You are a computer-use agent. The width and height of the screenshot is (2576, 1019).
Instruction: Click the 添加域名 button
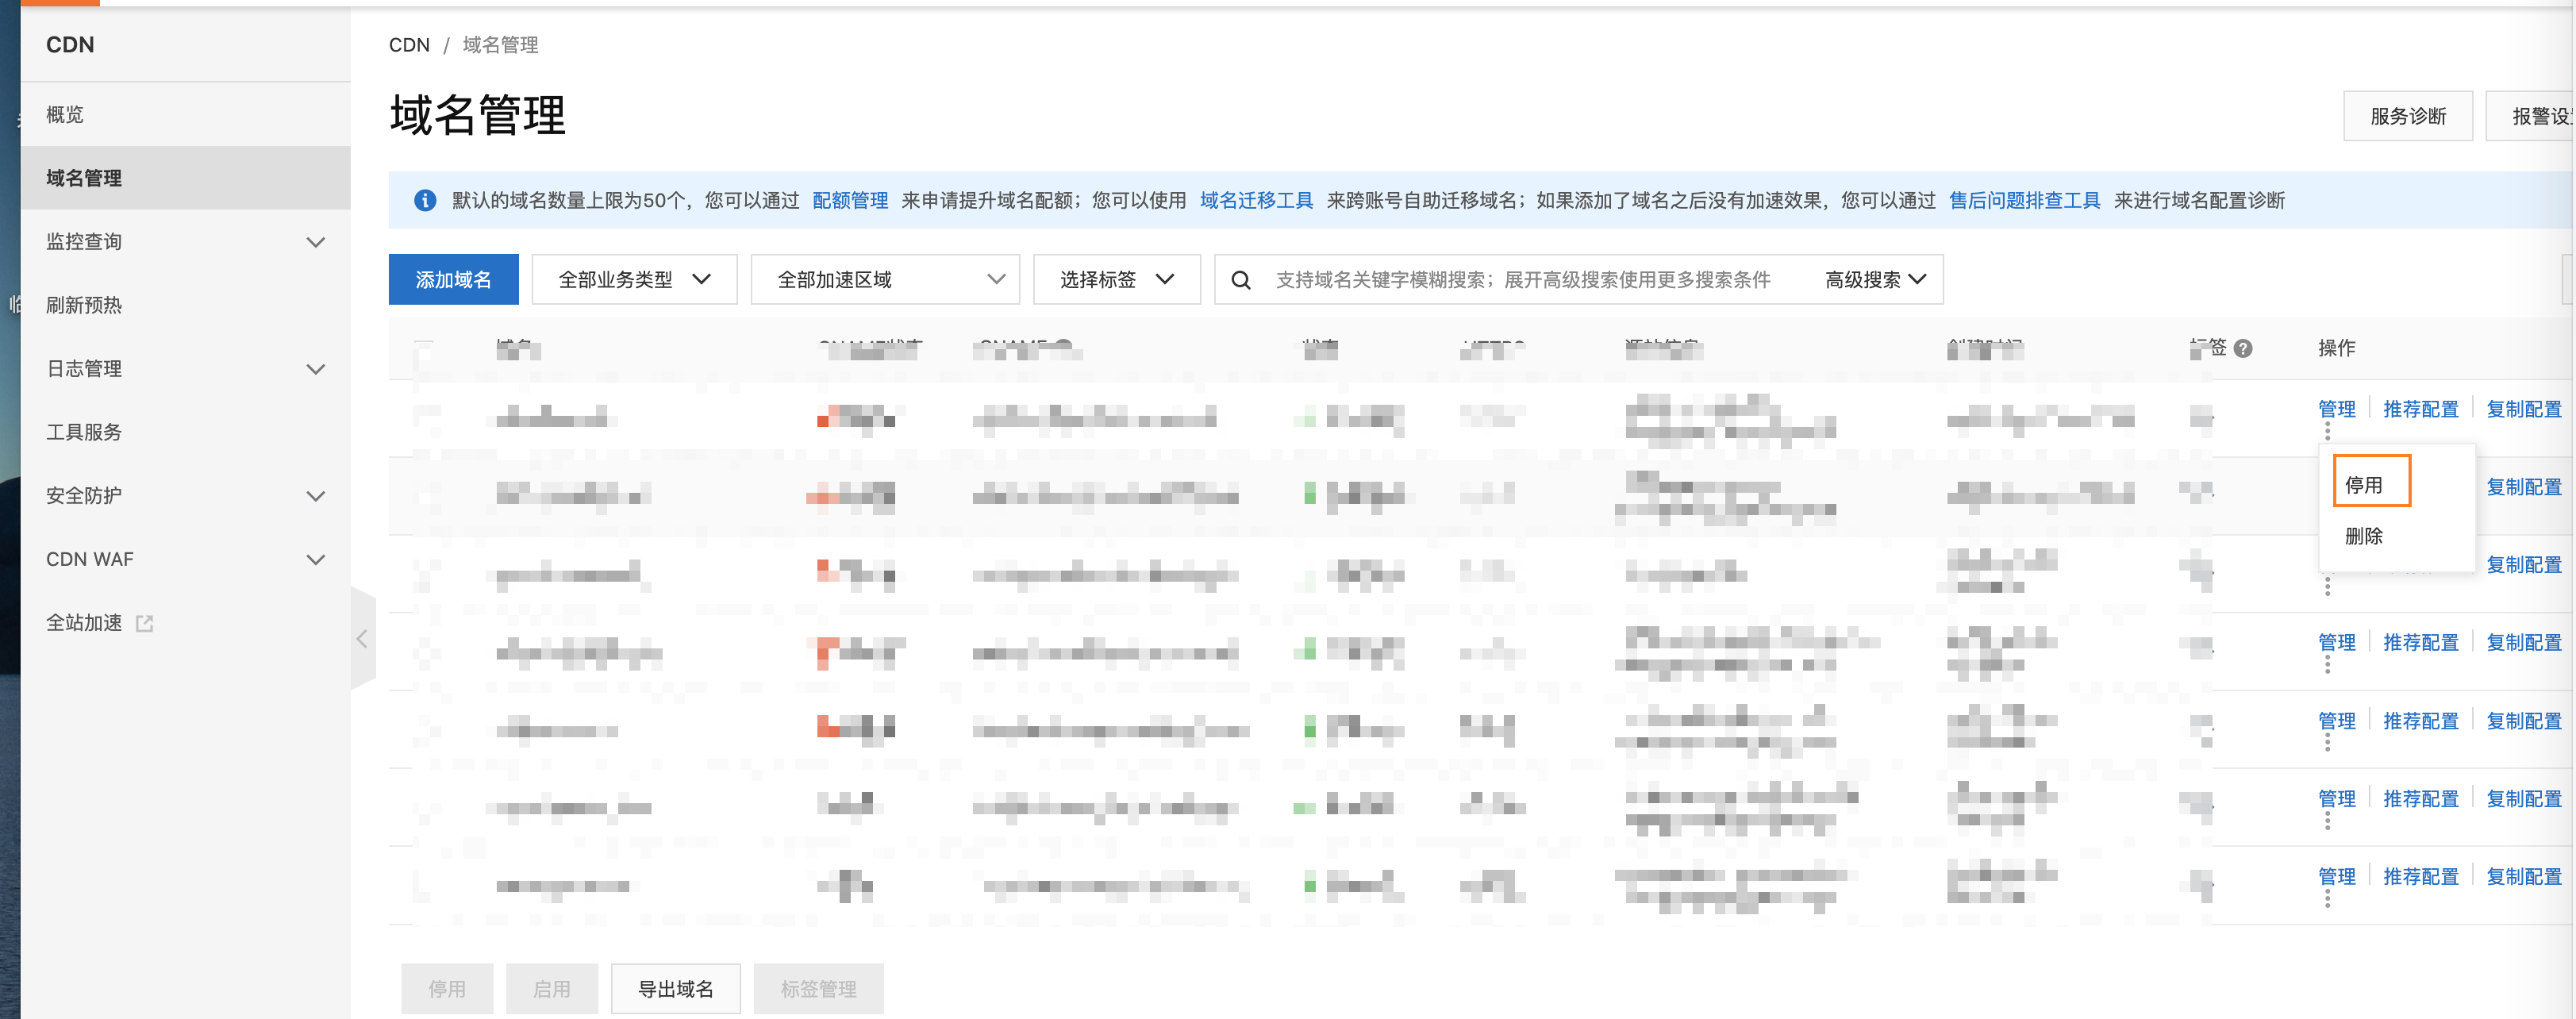453,280
